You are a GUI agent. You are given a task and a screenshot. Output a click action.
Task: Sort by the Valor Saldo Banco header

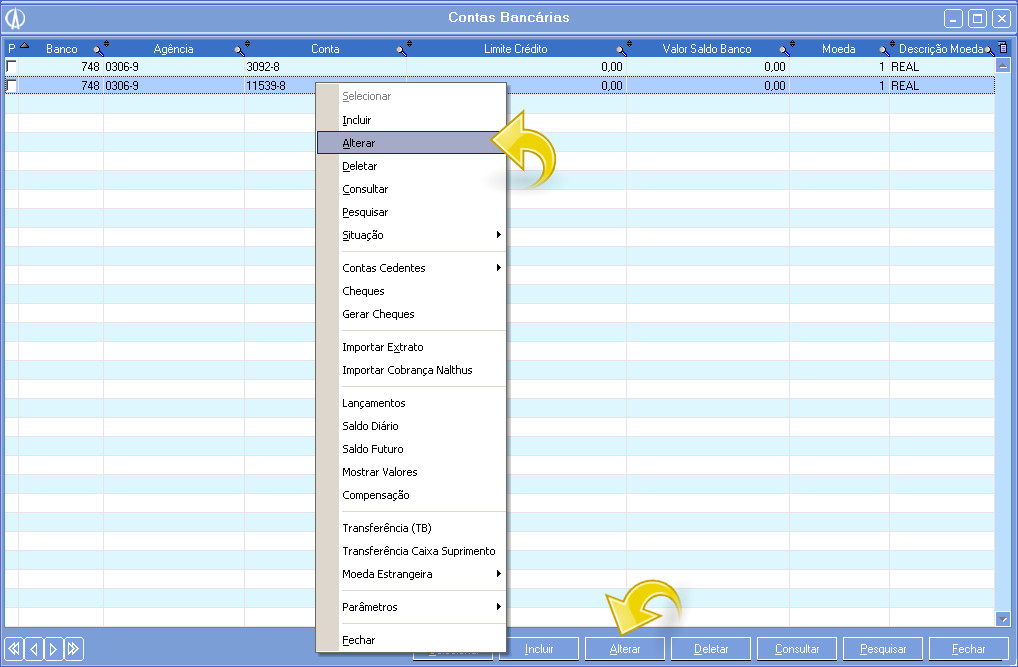click(x=706, y=49)
